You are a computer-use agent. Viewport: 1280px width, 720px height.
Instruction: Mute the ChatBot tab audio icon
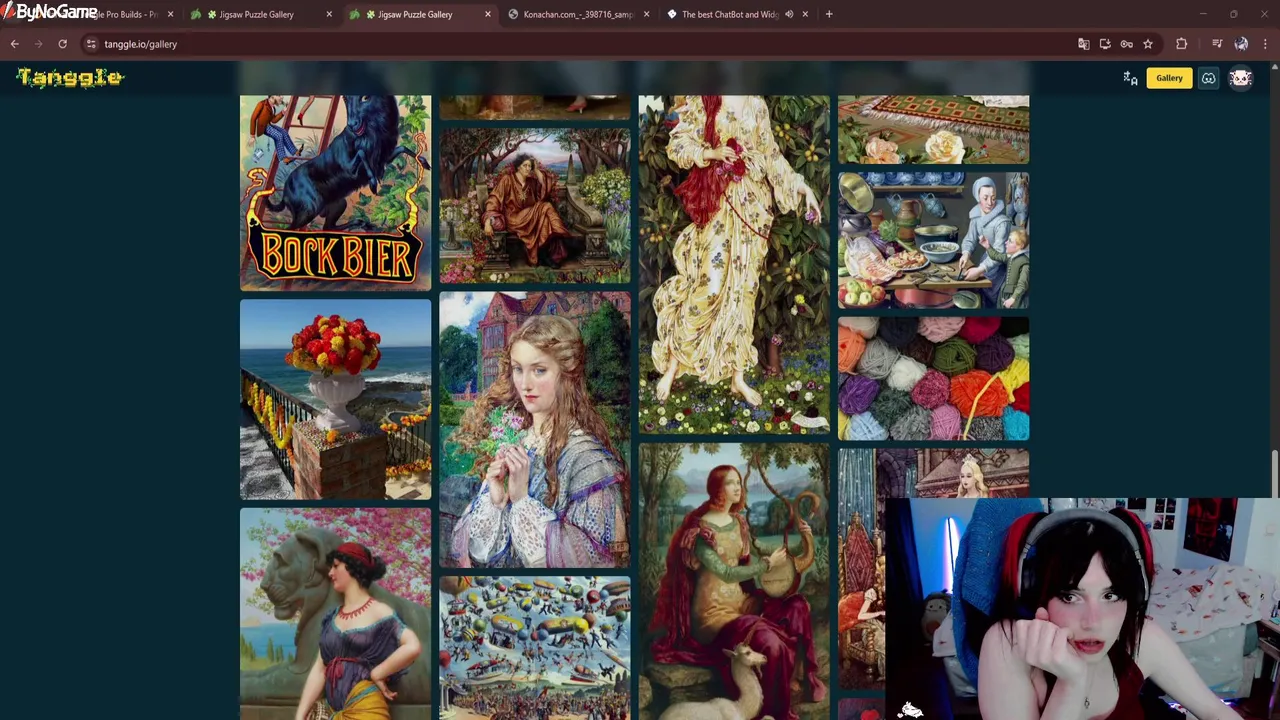click(789, 14)
